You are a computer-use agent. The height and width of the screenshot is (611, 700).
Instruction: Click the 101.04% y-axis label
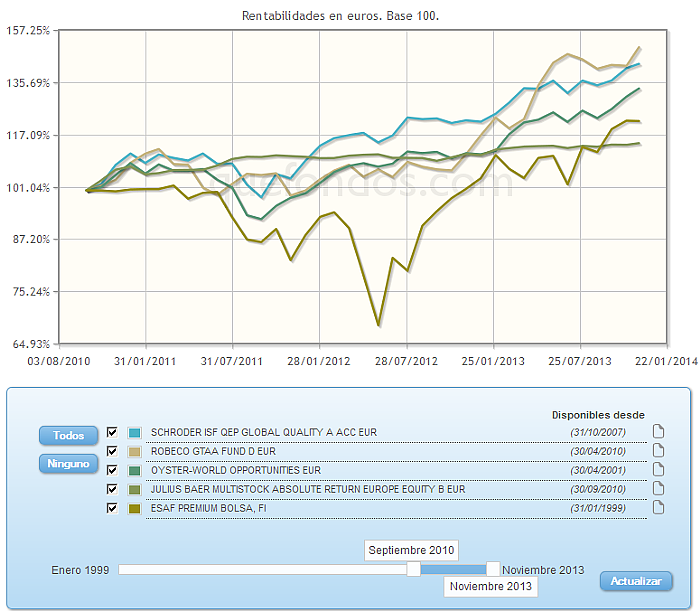tap(28, 187)
